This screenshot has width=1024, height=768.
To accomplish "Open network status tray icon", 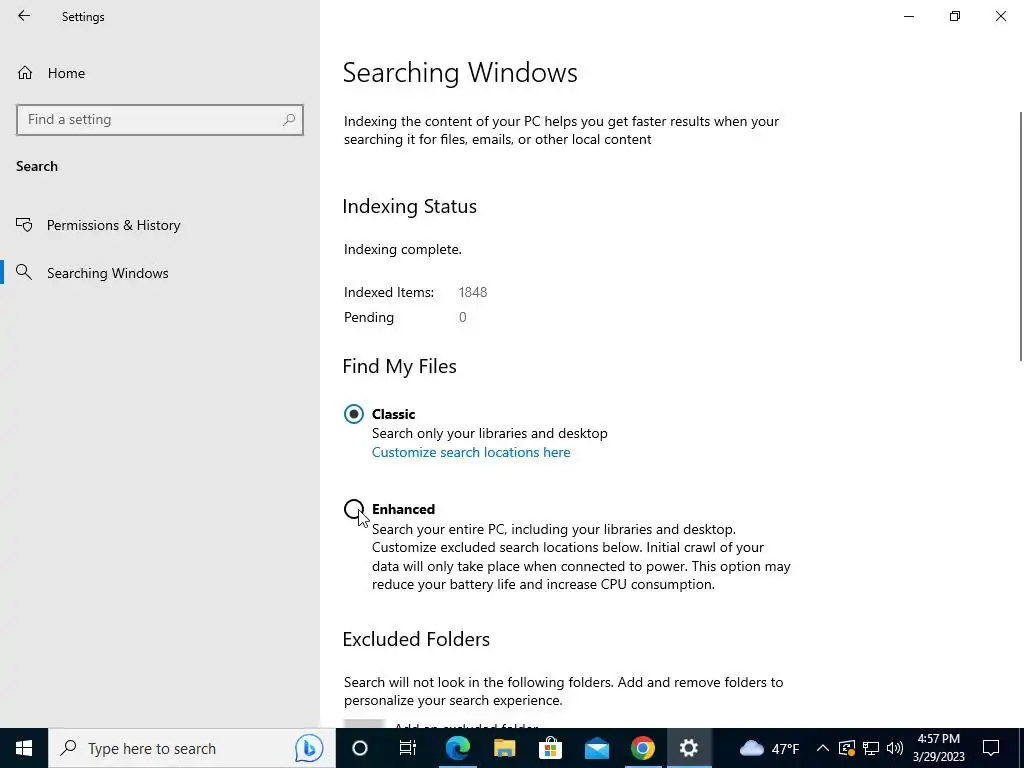I will (x=871, y=748).
